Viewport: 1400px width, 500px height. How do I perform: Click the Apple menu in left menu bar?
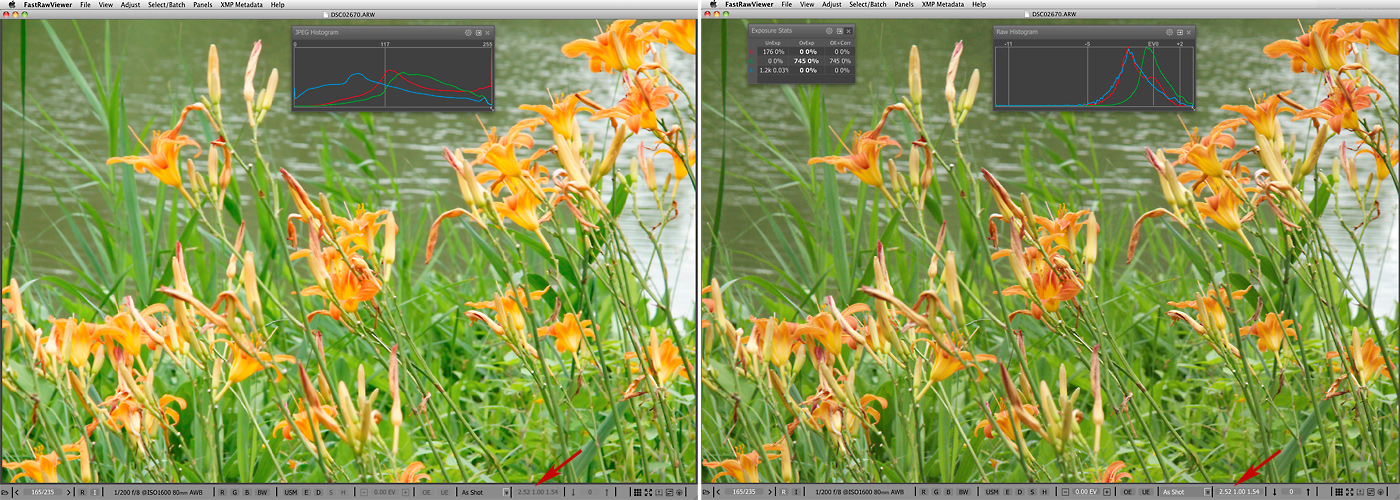click(10, 4)
